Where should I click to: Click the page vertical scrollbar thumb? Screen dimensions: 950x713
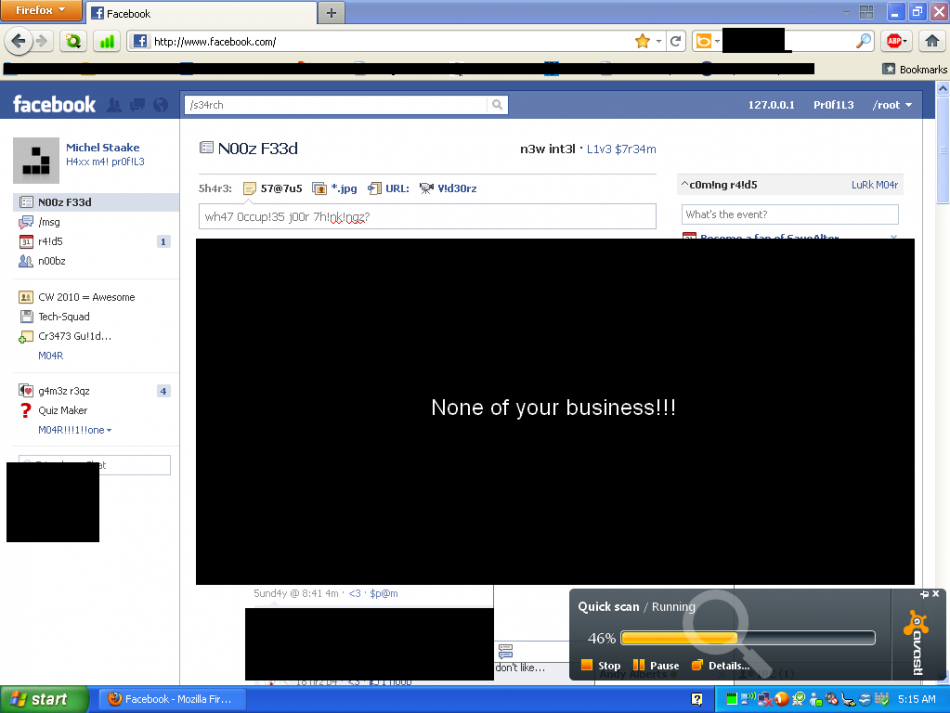coord(942,150)
